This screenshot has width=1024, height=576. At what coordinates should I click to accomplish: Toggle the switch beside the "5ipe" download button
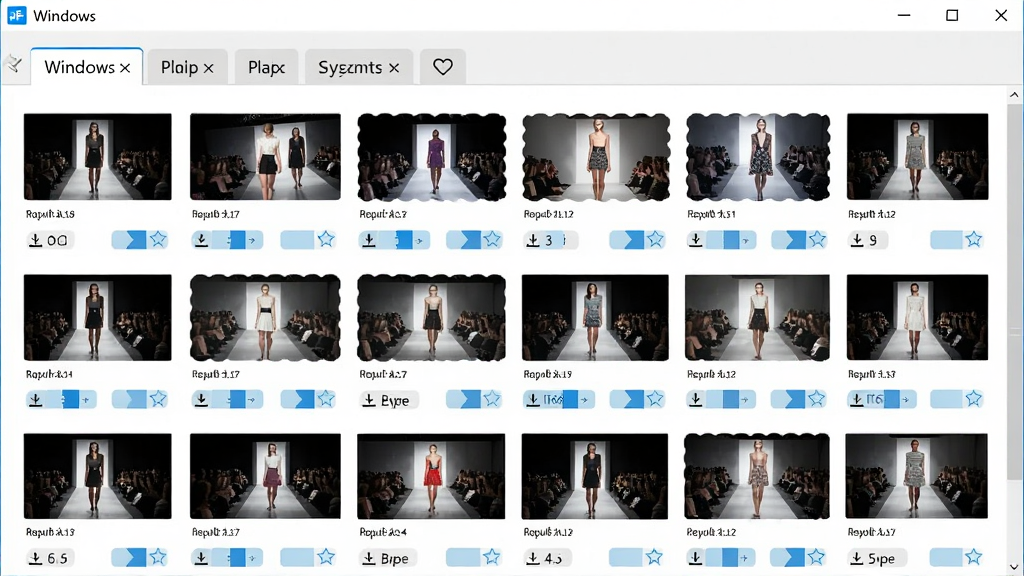[946, 557]
